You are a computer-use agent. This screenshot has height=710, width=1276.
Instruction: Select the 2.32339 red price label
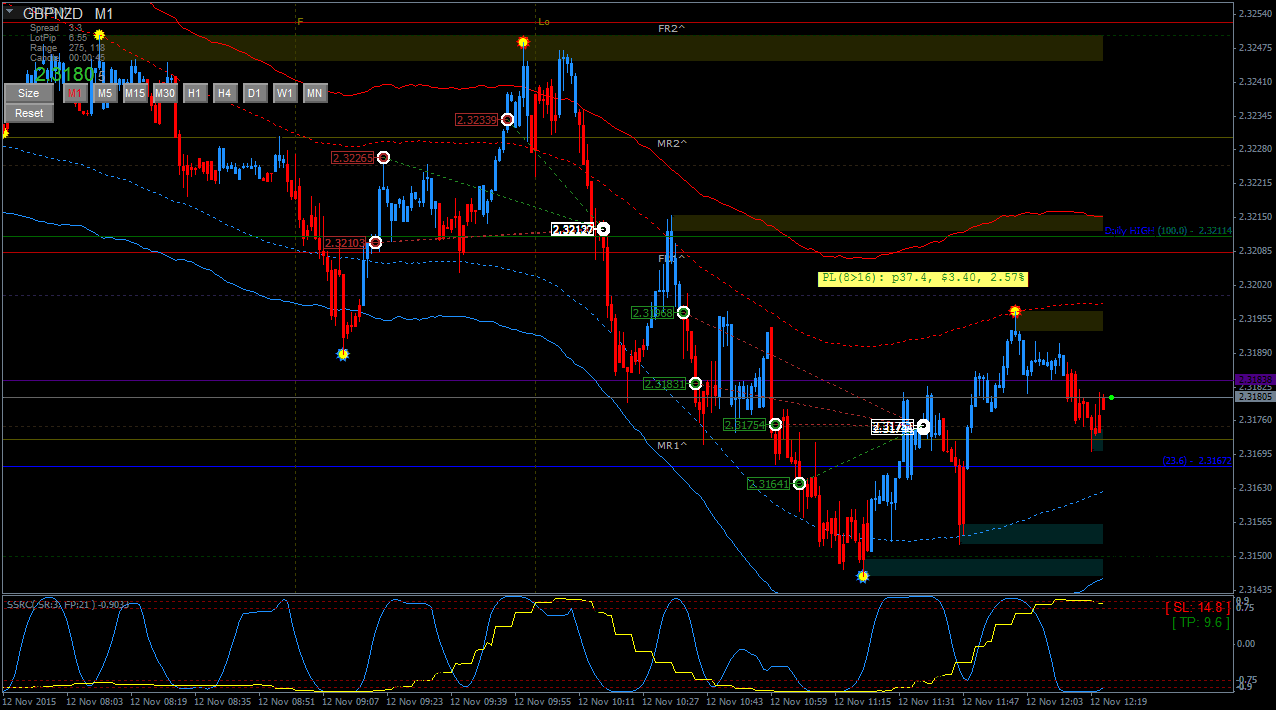pos(476,120)
